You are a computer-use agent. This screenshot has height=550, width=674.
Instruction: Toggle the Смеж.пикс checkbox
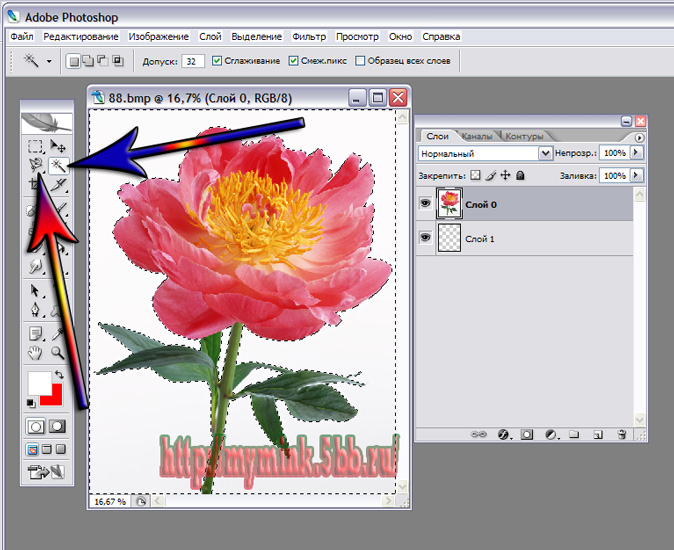click(x=293, y=61)
